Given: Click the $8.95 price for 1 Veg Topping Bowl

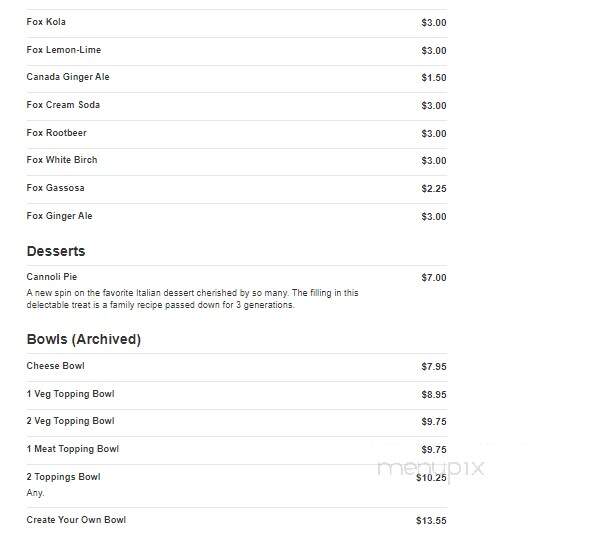Looking at the screenshot, I should 434,395.
